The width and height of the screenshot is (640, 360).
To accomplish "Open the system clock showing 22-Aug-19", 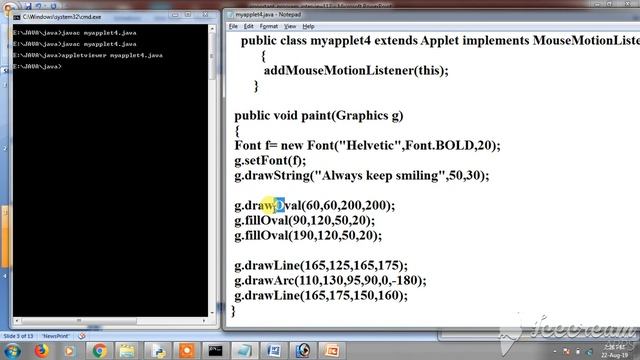I will click(614, 351).
